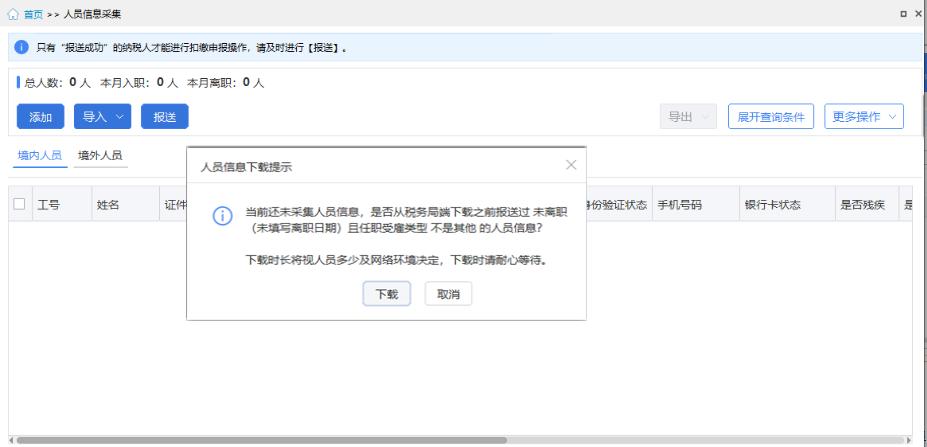
Task: Click 取消 to dismiss the download prompt
Action: click(448, 294)
